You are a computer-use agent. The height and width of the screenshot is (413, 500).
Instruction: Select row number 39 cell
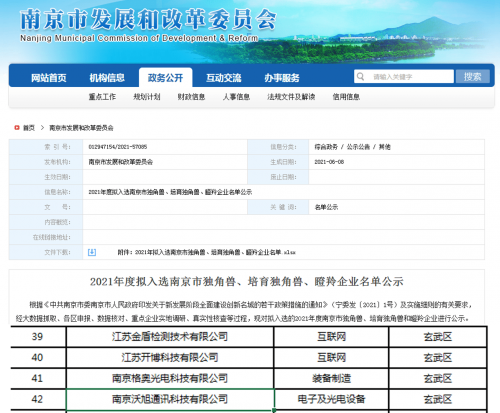(38, 337)
